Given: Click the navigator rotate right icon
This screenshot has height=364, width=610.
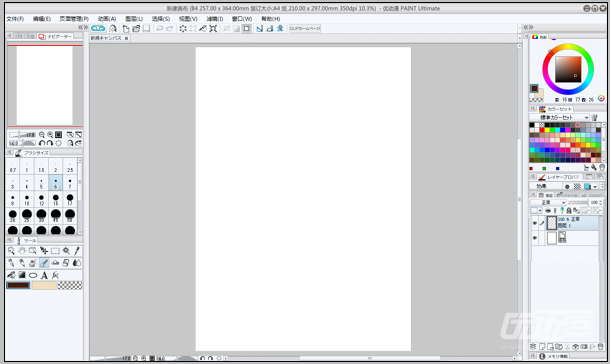Looking at the screenshot, I should [50, 143].
